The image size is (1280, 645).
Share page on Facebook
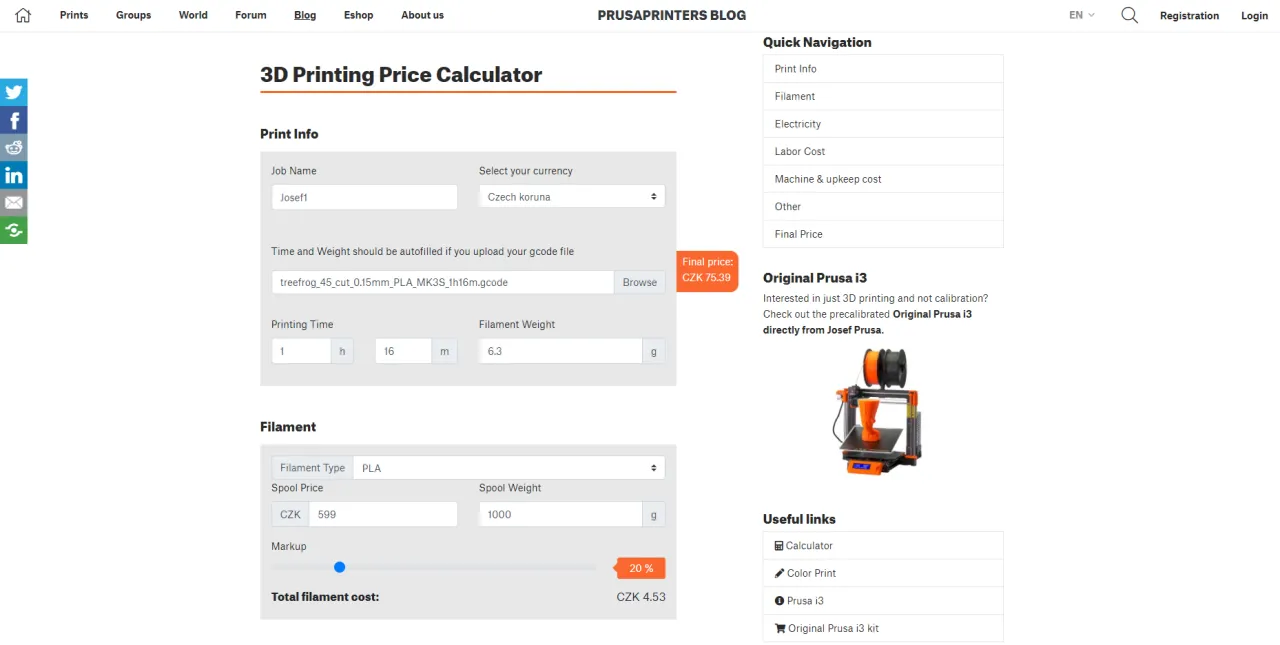(x=14, y=120)
